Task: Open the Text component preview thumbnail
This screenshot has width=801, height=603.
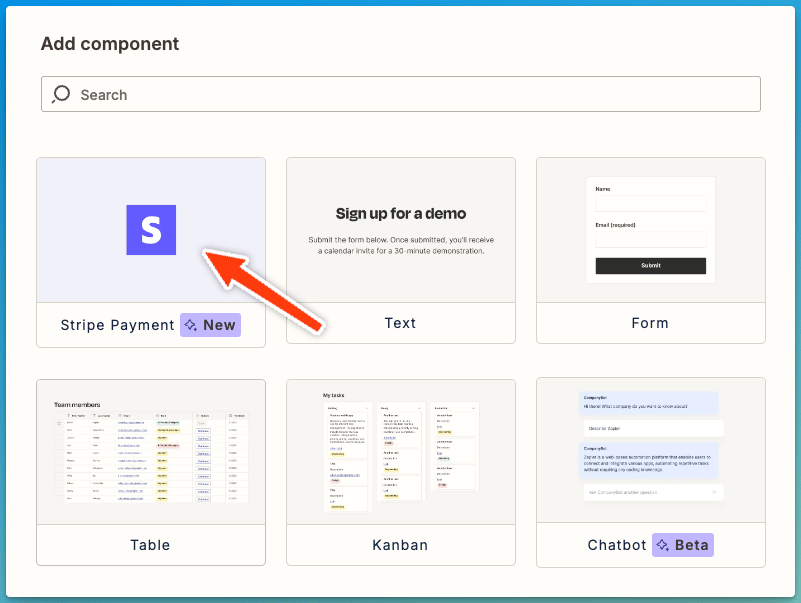Action: 401,230
